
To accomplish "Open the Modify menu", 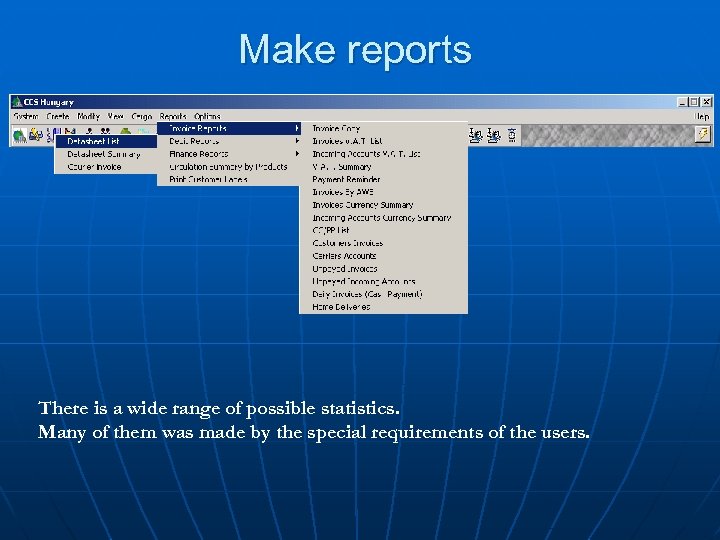I will tap(88, 116).
